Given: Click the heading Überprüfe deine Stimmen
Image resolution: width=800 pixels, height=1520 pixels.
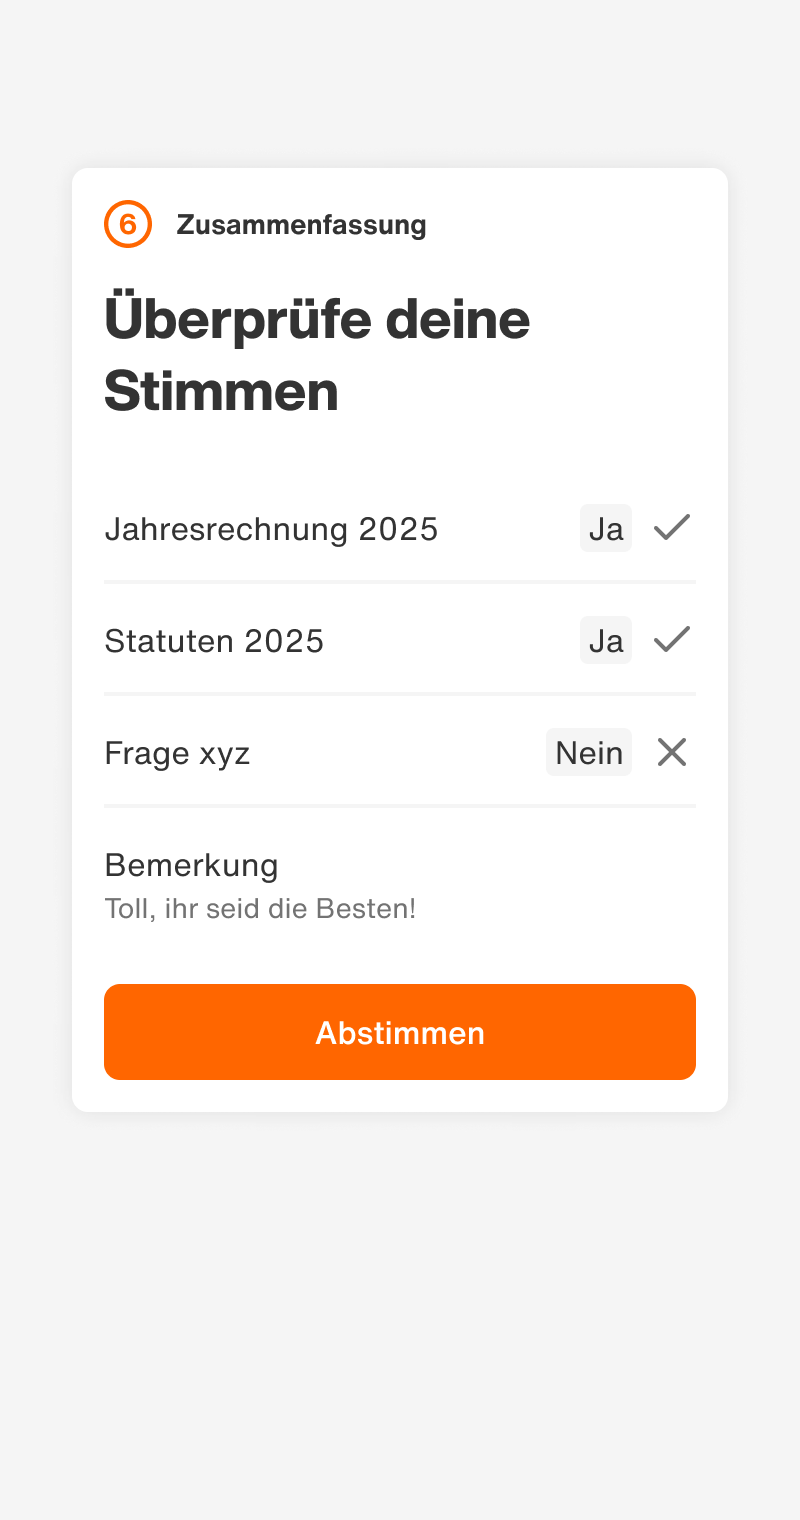Looking at the screenshot, I should pos(317,354).
